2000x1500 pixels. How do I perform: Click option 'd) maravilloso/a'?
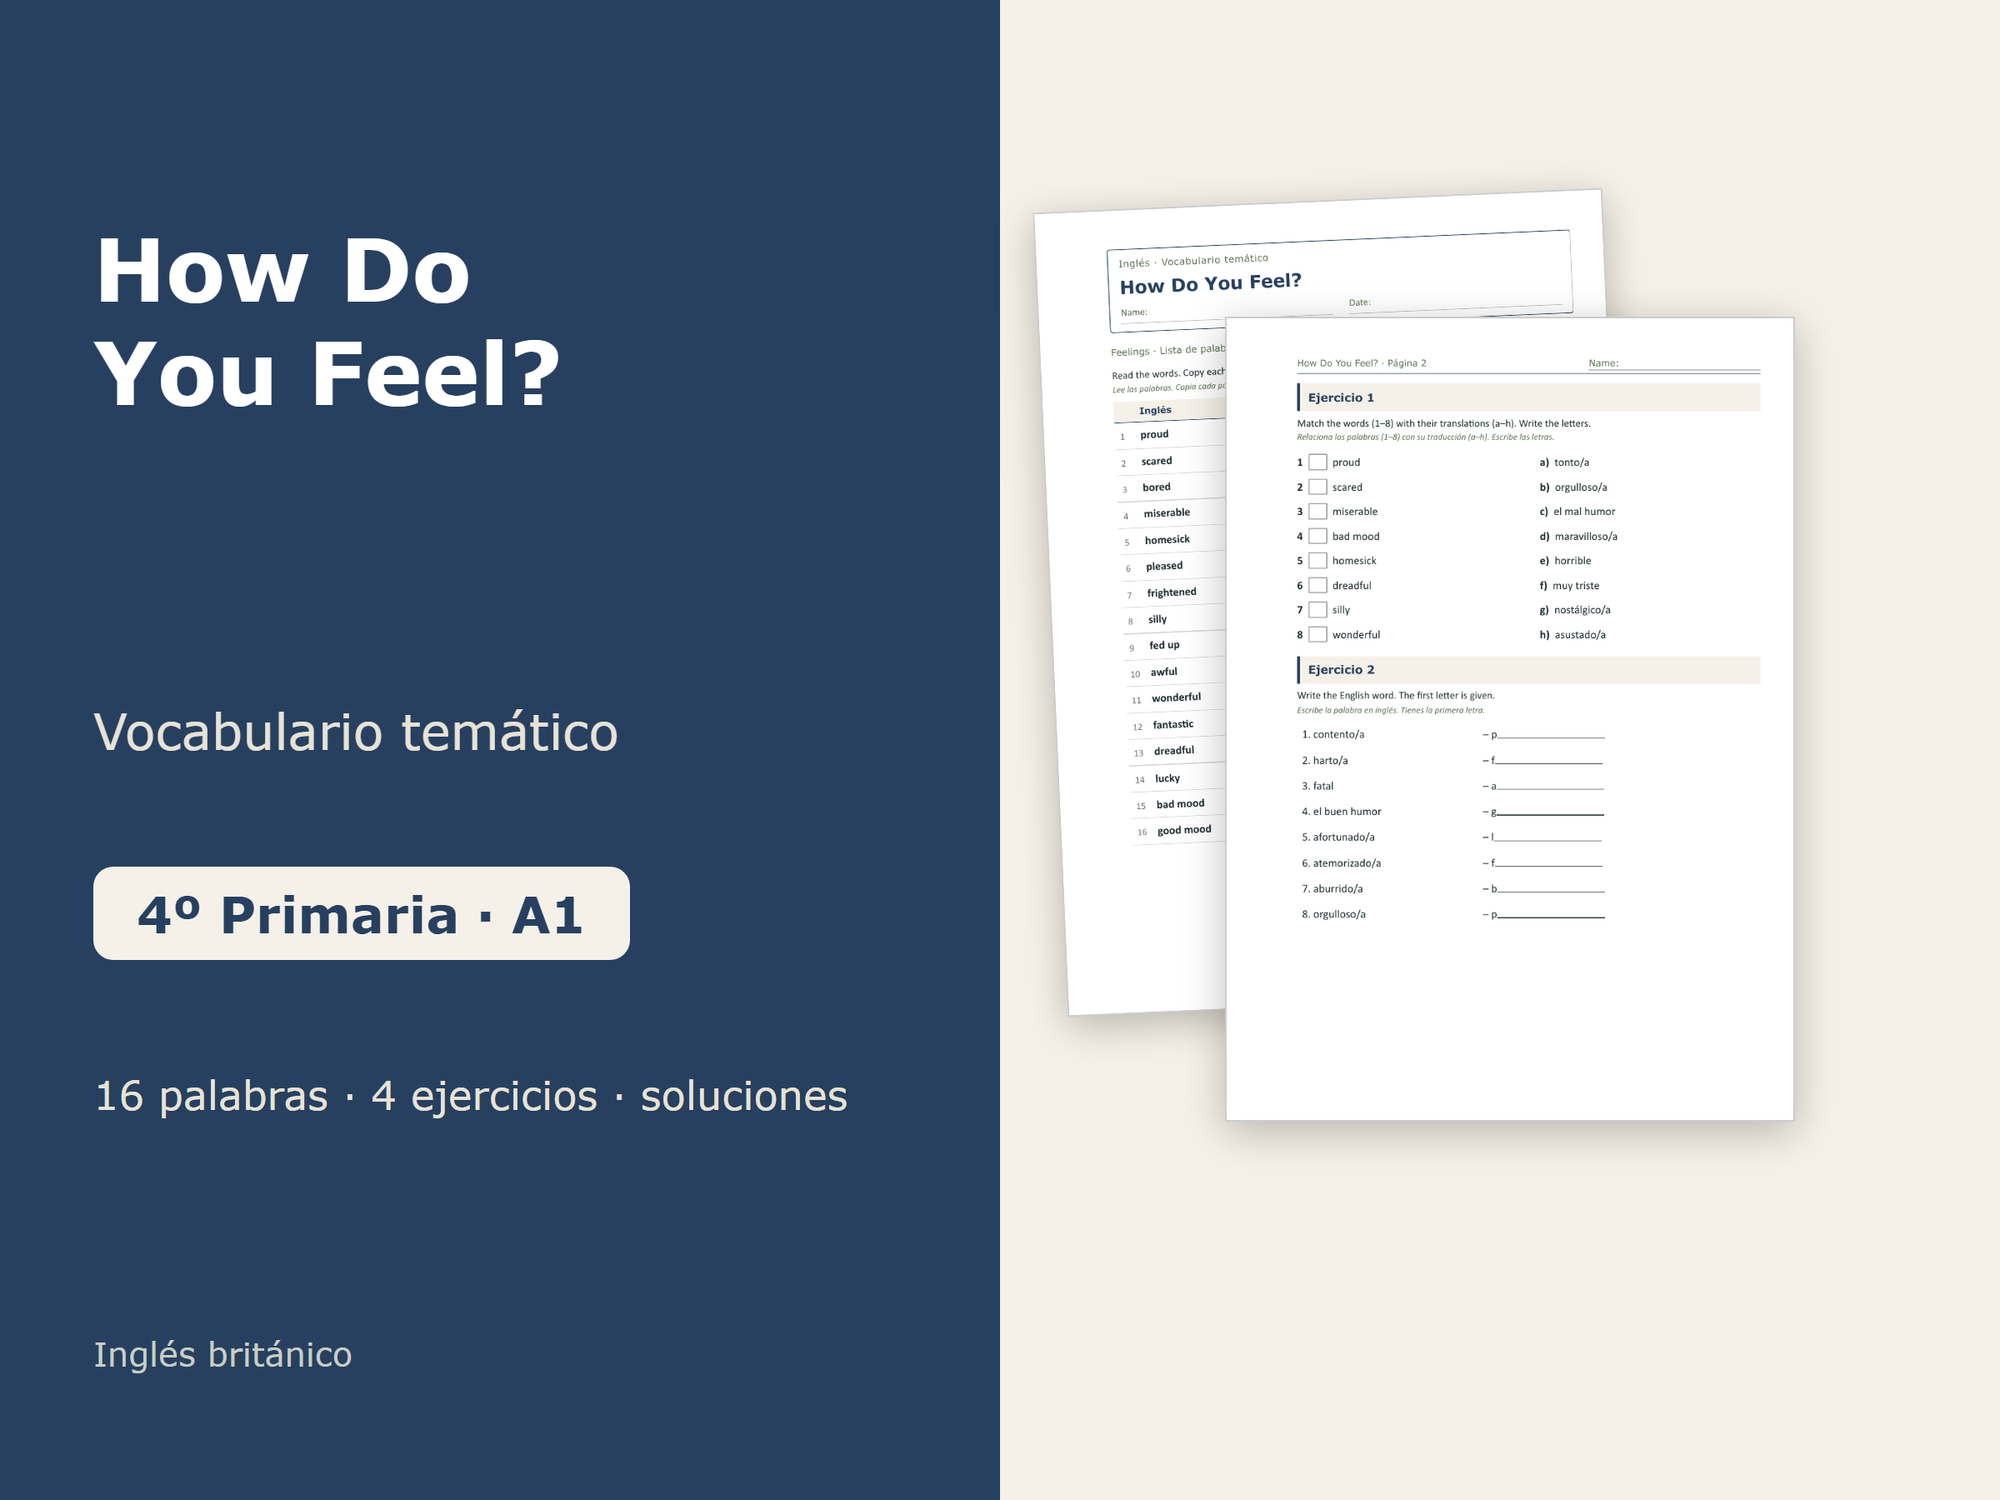pyautogui.click(x=1578, y=536)
